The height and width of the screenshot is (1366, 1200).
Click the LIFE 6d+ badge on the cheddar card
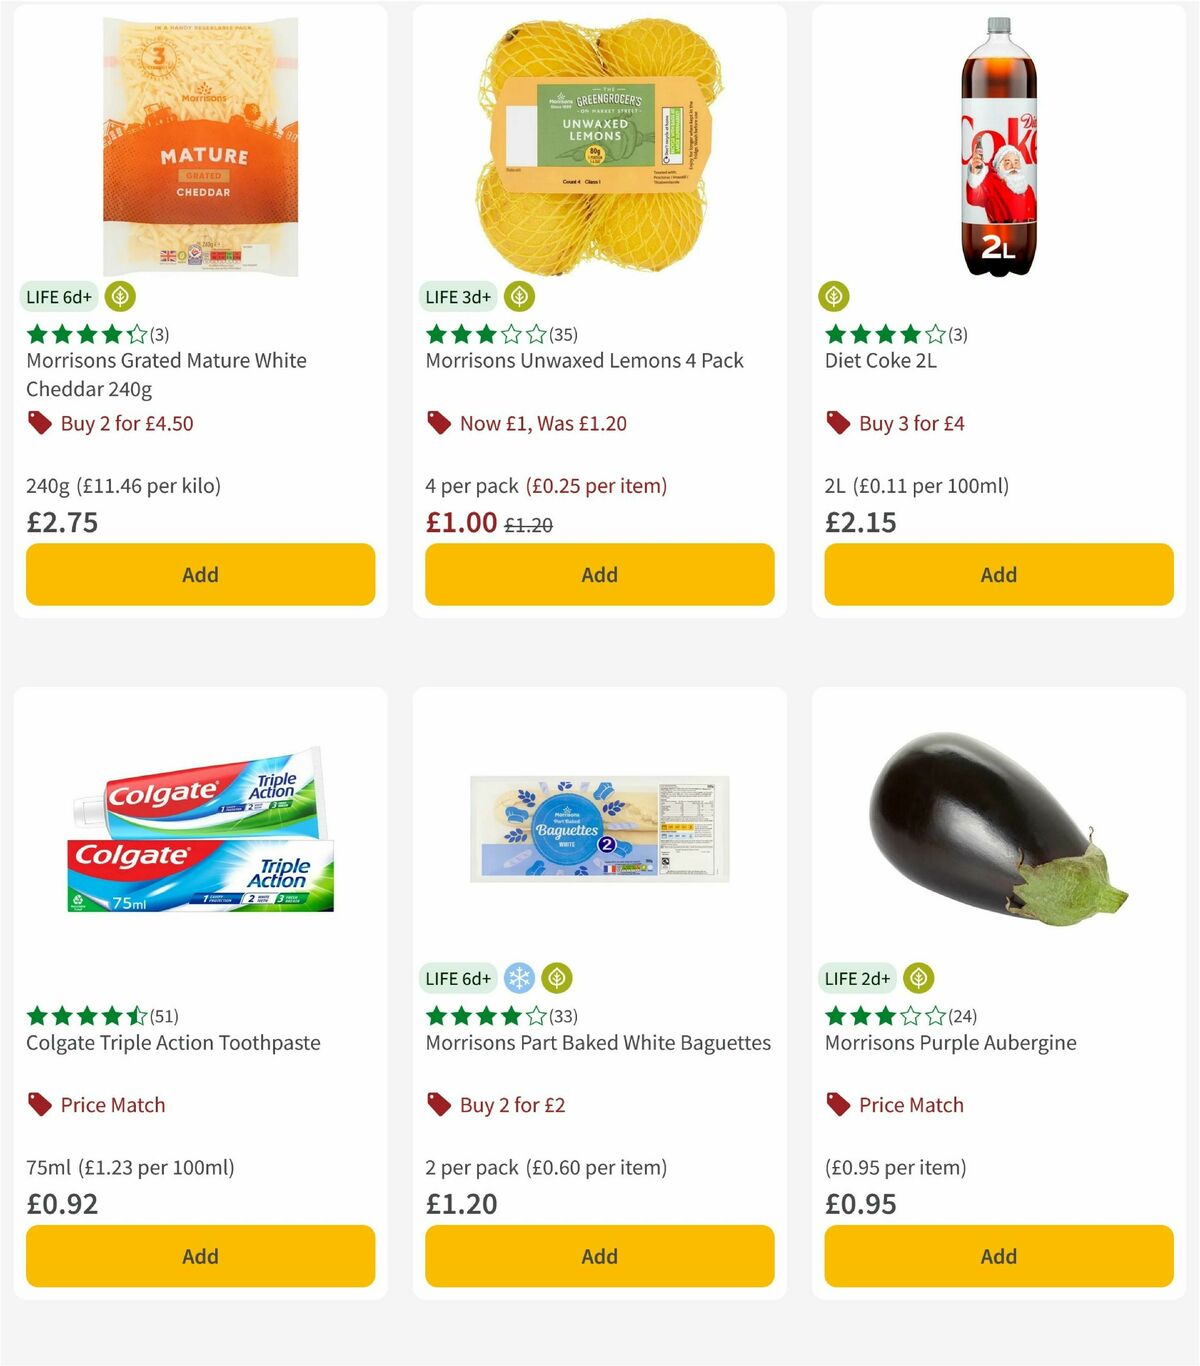pos(57,296)
